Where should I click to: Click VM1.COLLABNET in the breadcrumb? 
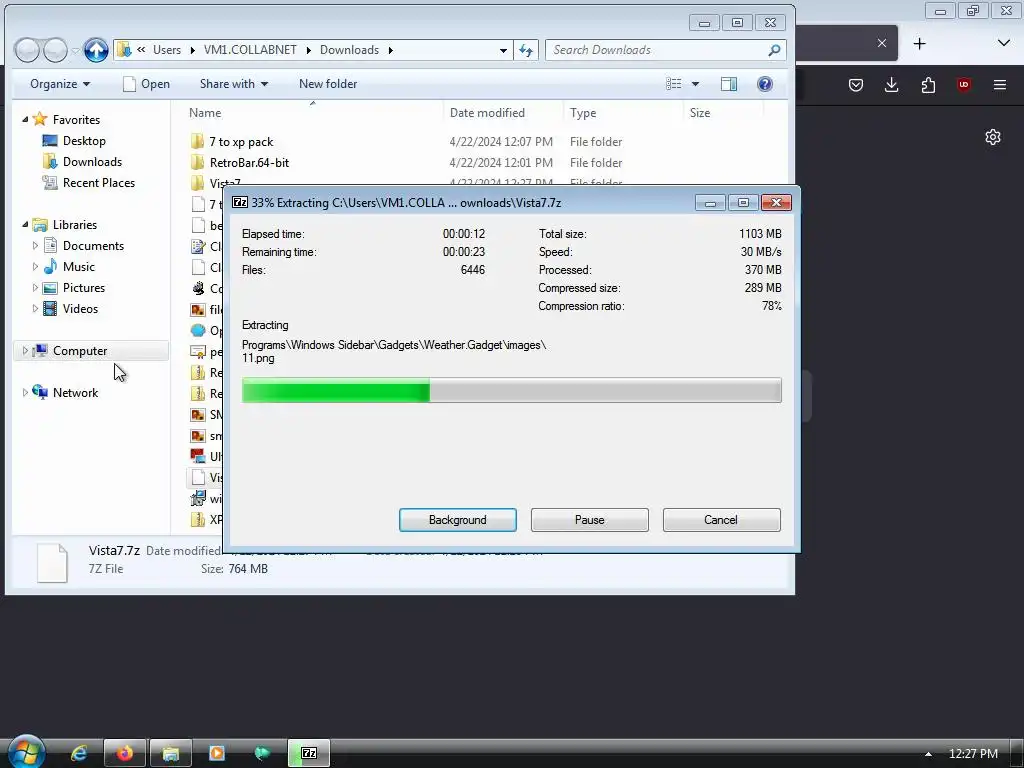[x=250, y=50]
